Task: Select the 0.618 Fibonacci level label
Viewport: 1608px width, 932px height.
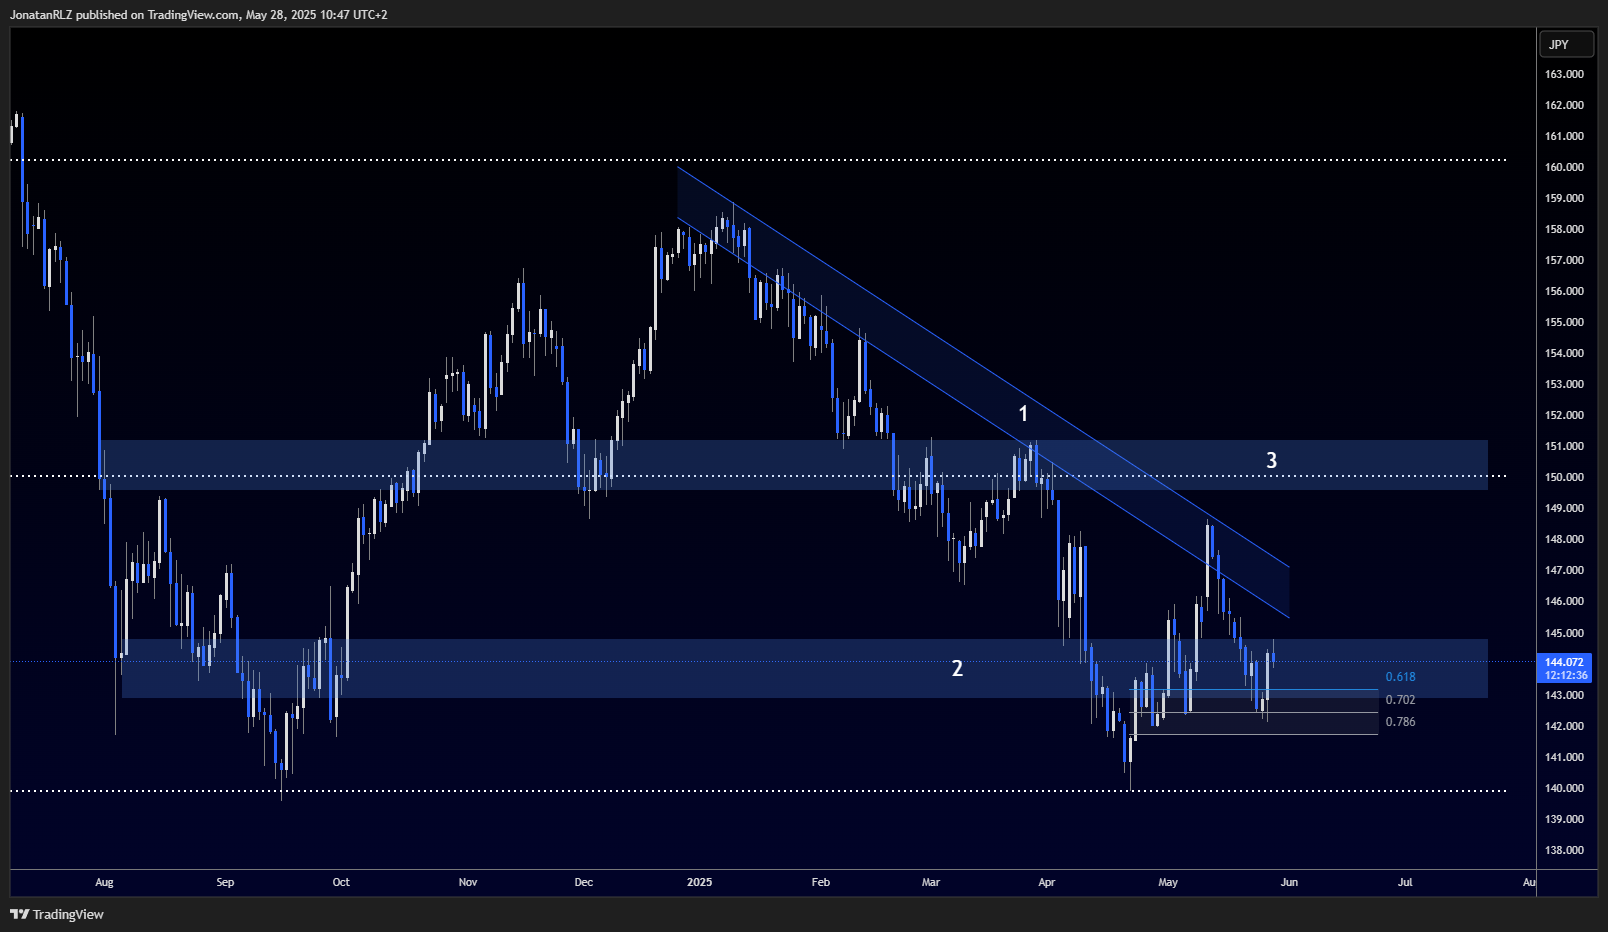Action: point(1400,677)
